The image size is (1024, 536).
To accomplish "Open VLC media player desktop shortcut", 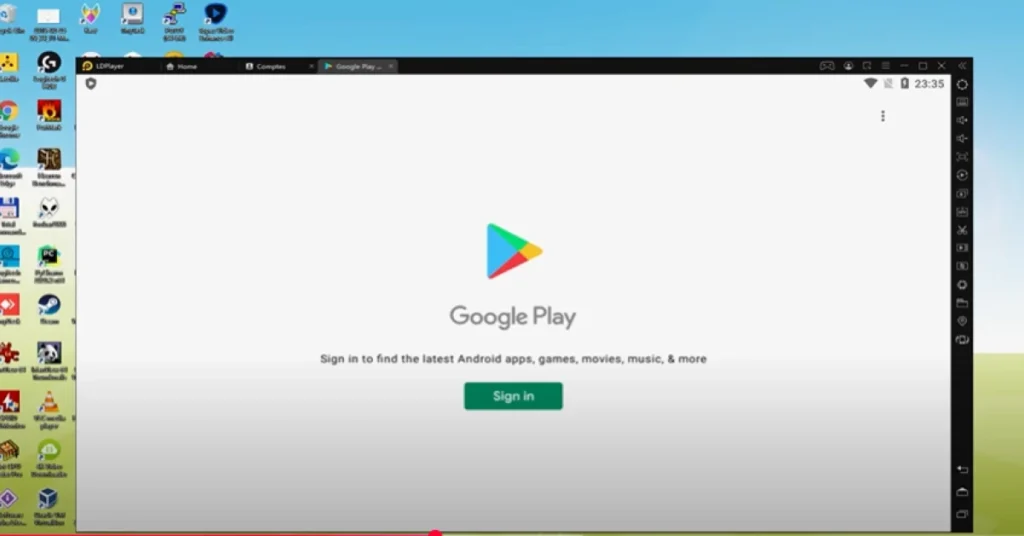I will tap(49, 410).
